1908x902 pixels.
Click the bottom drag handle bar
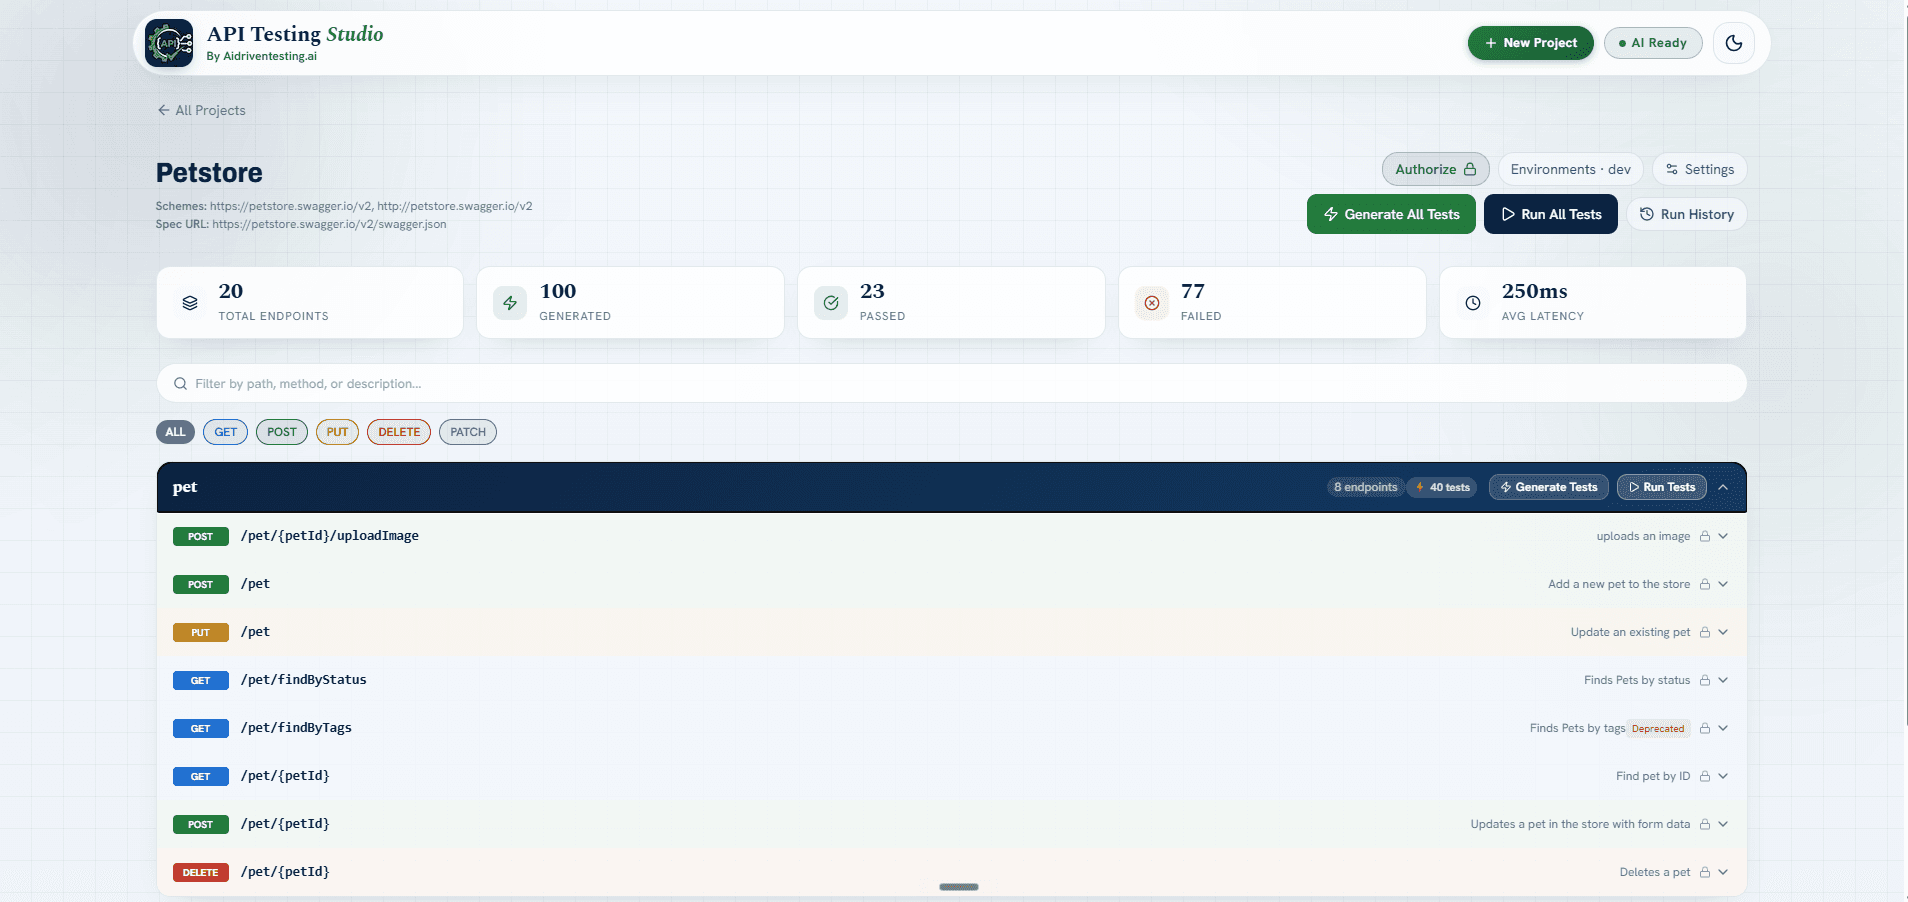pyautogui.click(x=959, y=887)
